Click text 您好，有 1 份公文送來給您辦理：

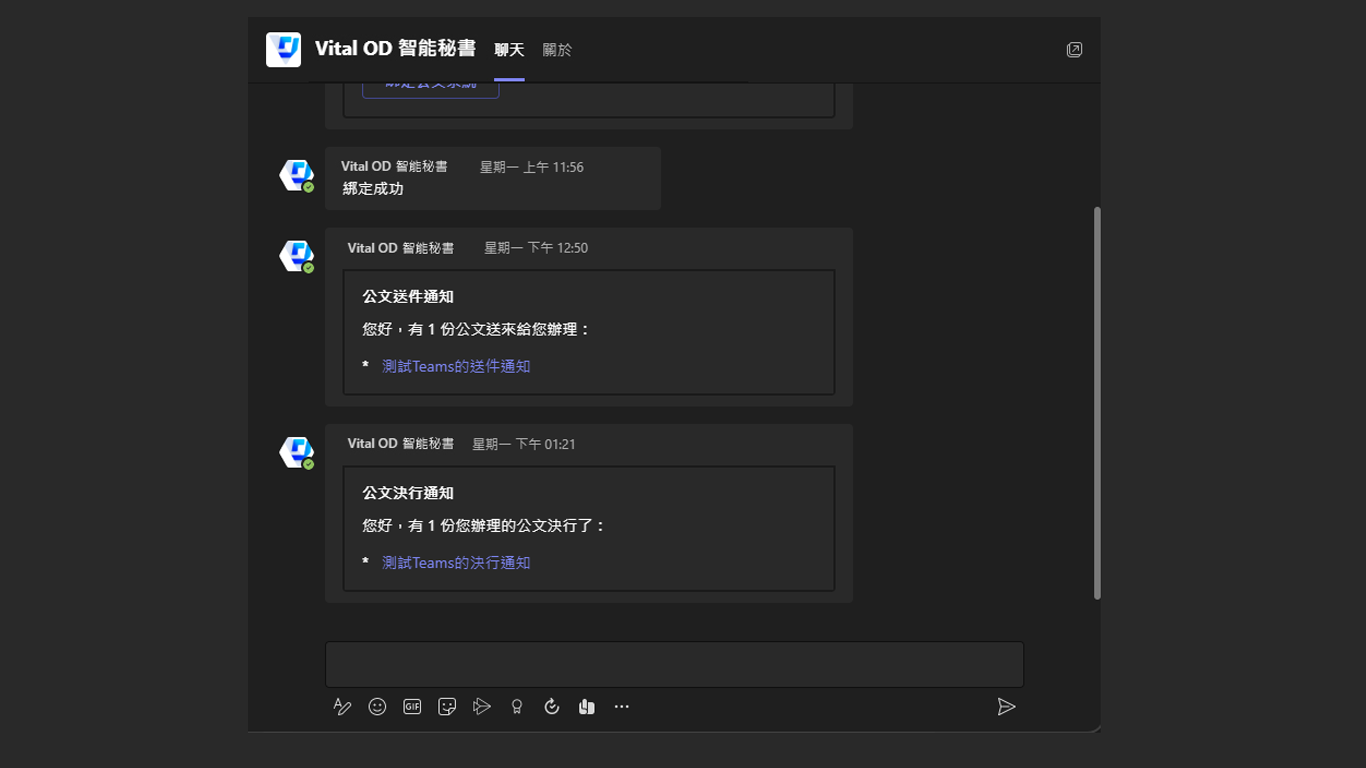(x=477, y=329)
